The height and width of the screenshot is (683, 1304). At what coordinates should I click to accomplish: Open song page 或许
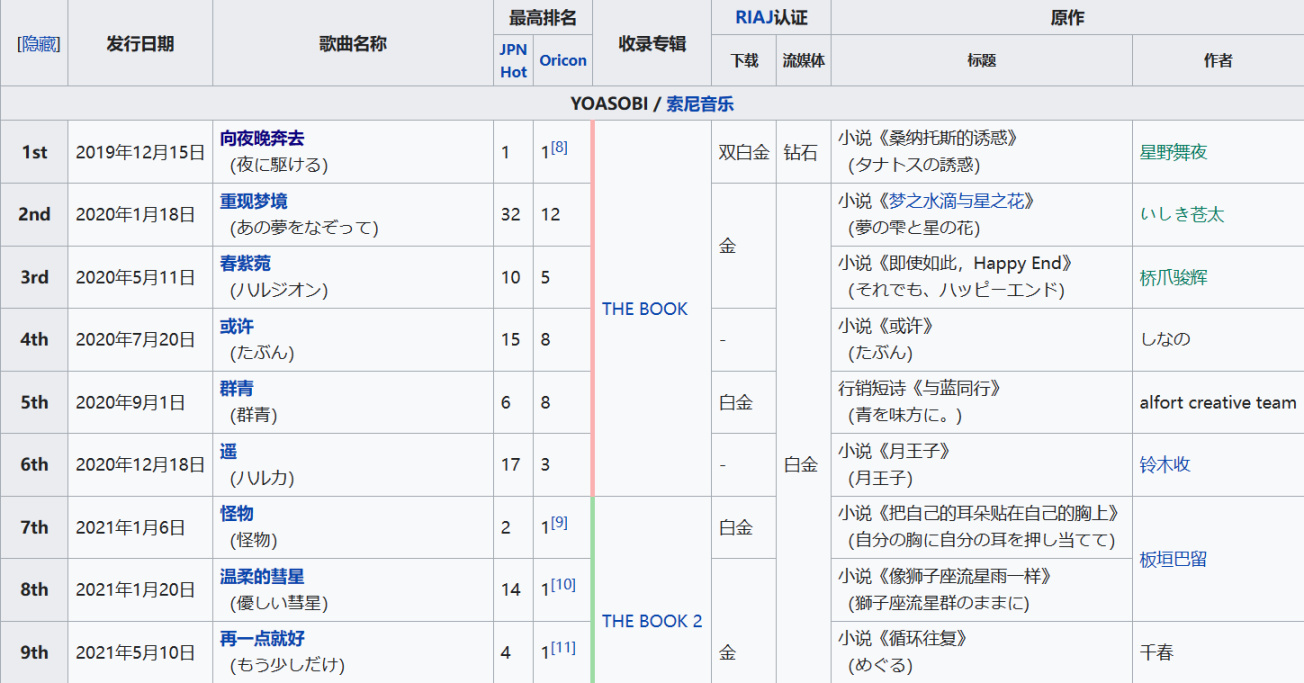(x=237, y=326)
